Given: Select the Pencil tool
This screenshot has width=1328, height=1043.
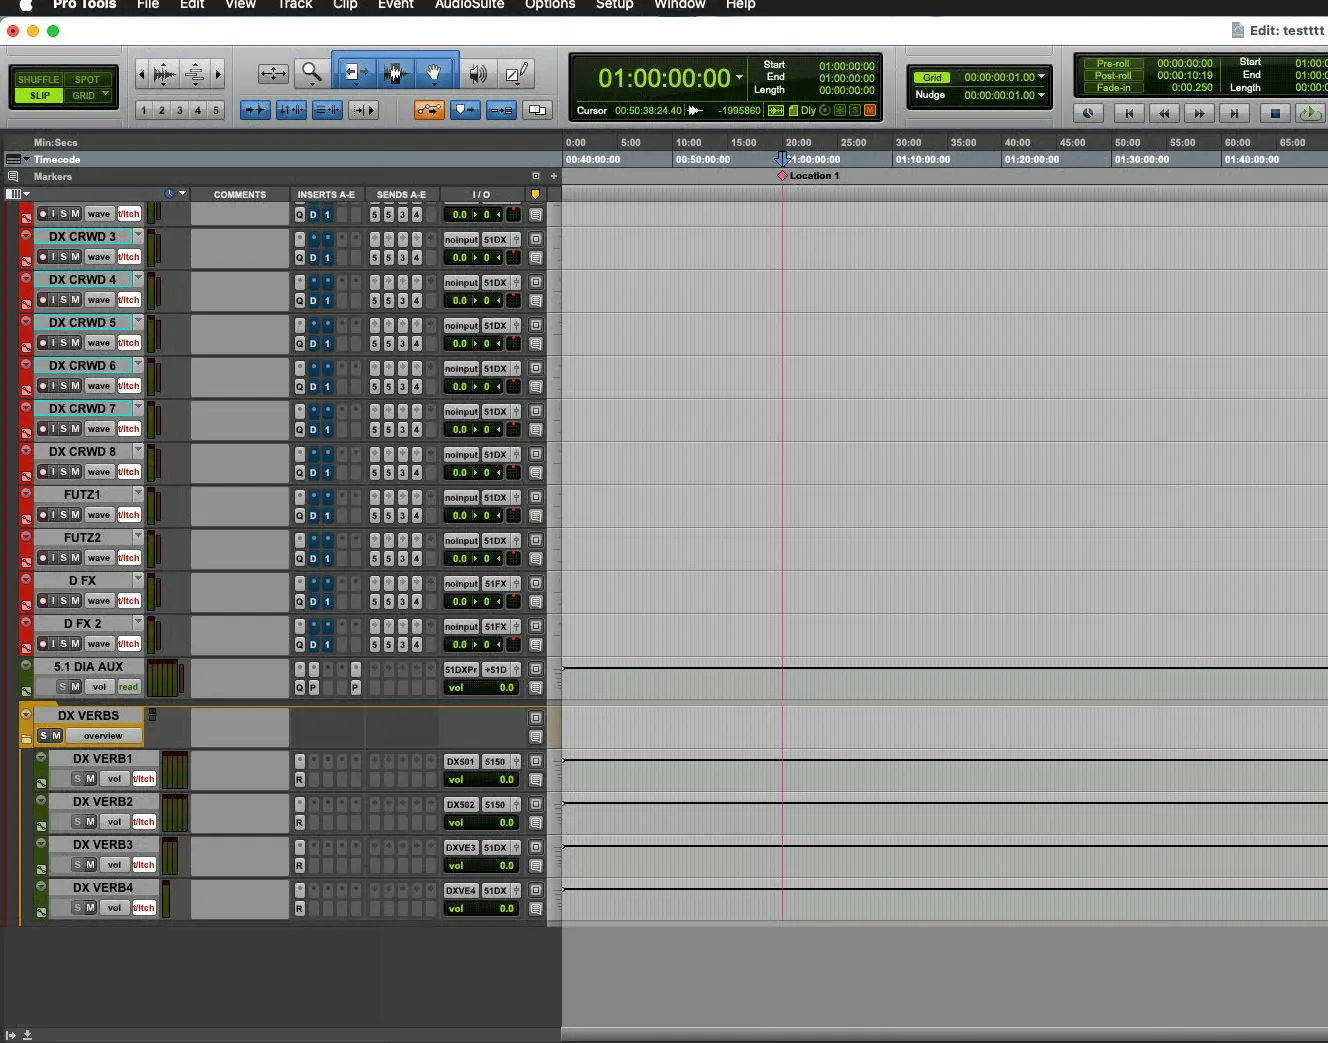Looking at the screenshot, I should 517,73.
